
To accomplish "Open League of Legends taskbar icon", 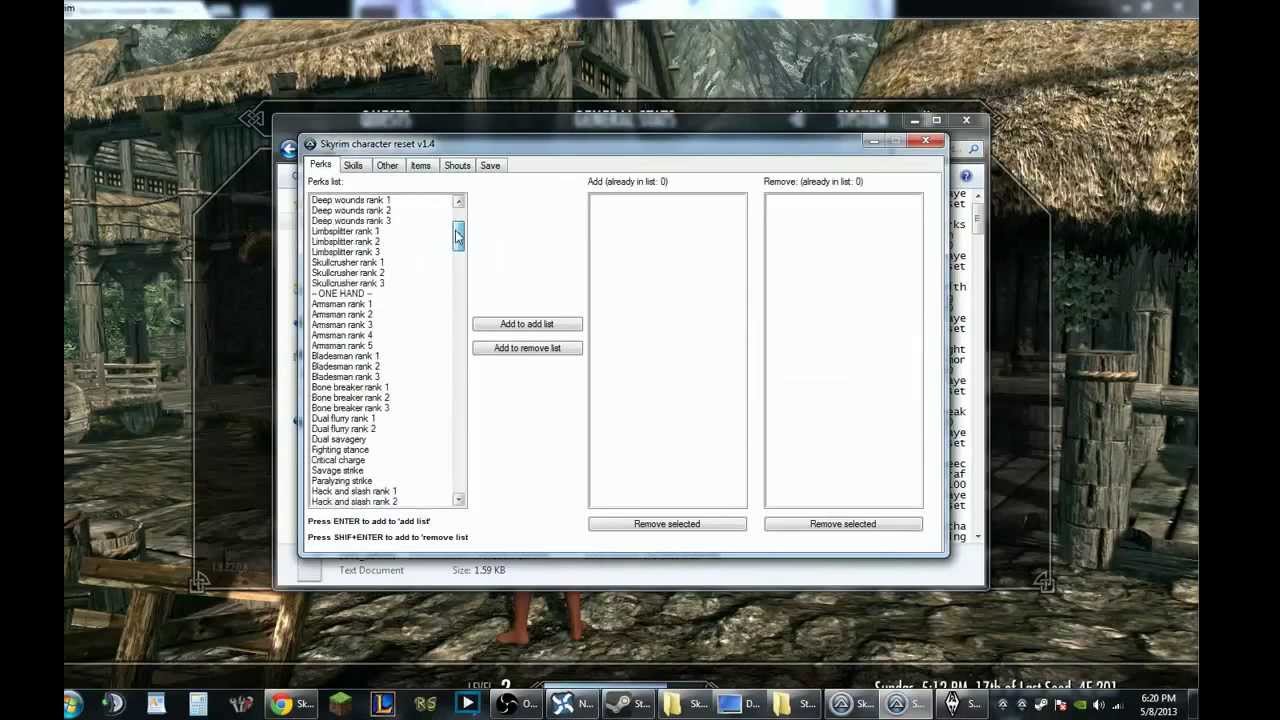I will coord(384,704).
